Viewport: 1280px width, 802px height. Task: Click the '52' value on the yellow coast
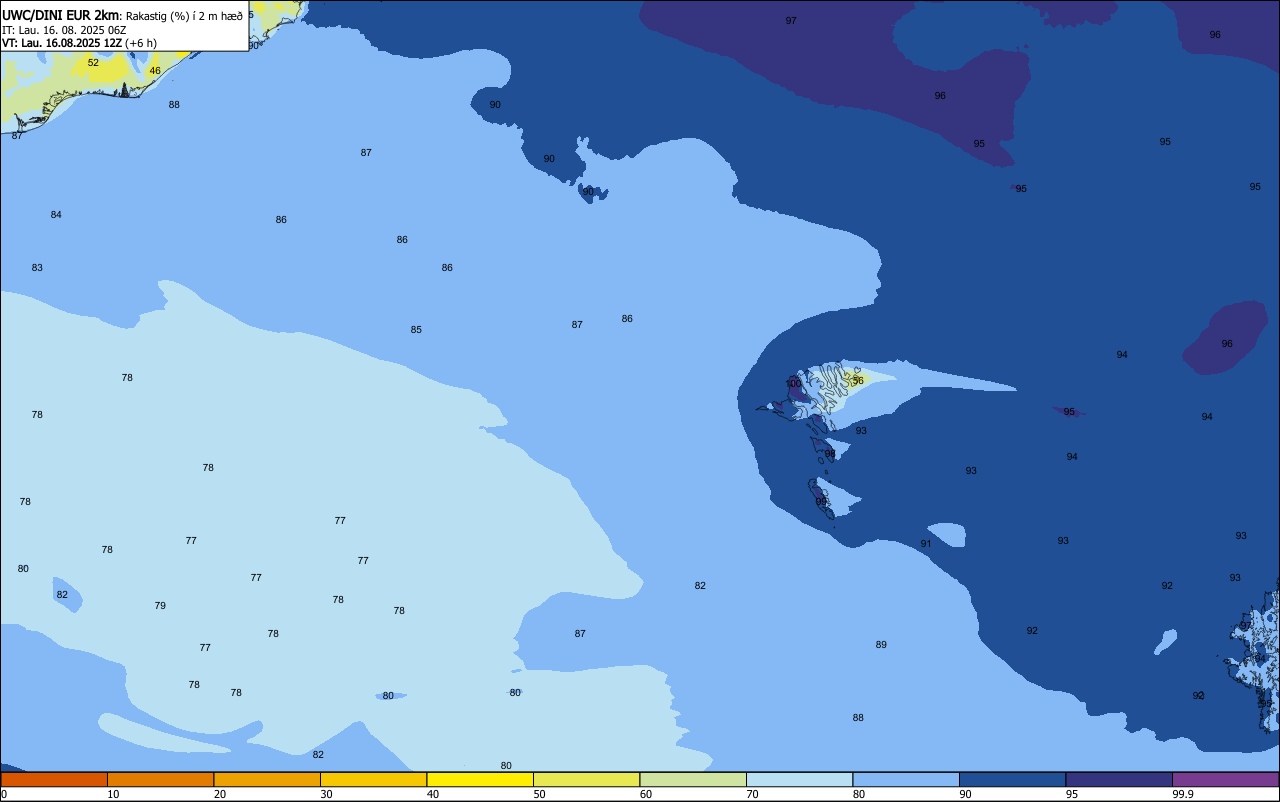[93, 63]
